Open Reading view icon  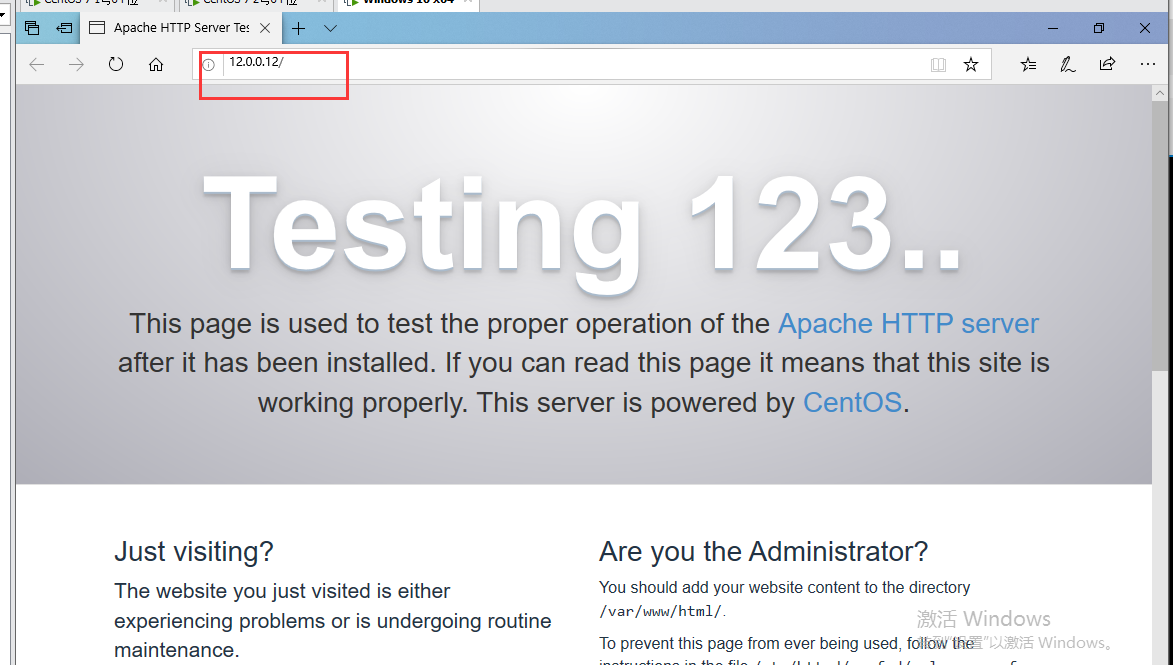938,65
